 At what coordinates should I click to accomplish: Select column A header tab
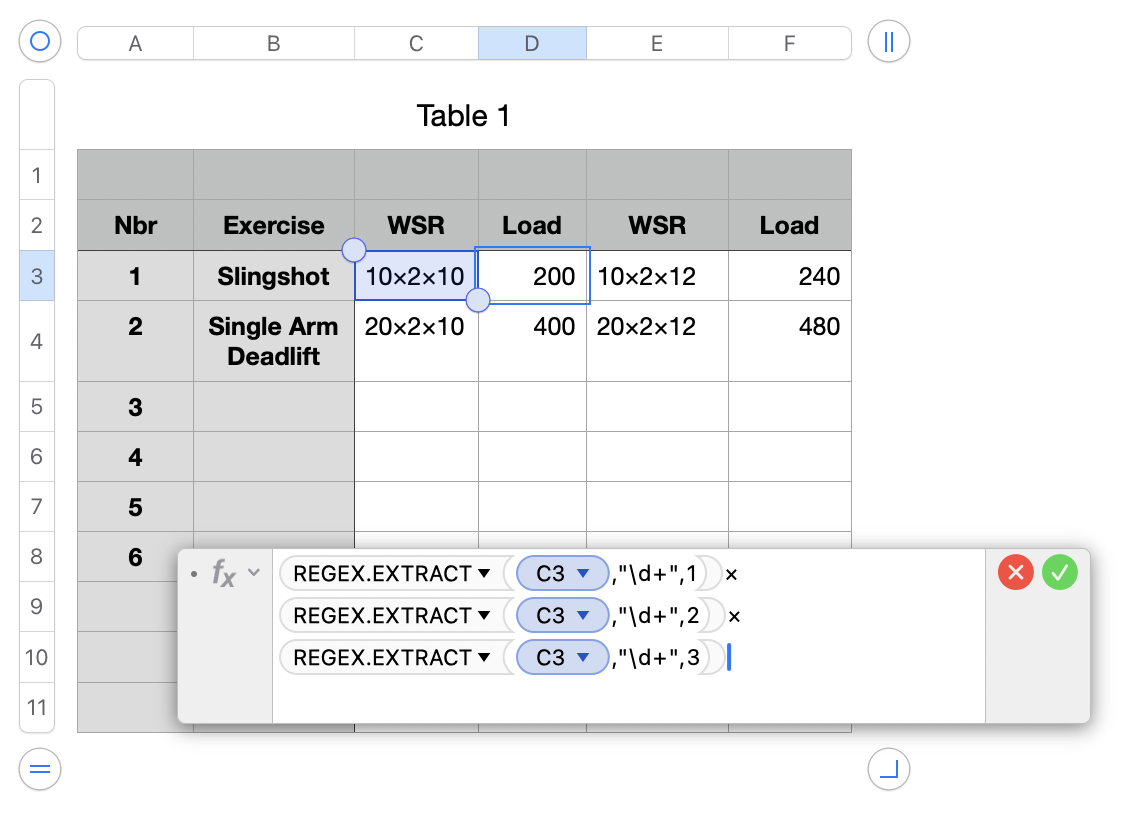point(135,43)
